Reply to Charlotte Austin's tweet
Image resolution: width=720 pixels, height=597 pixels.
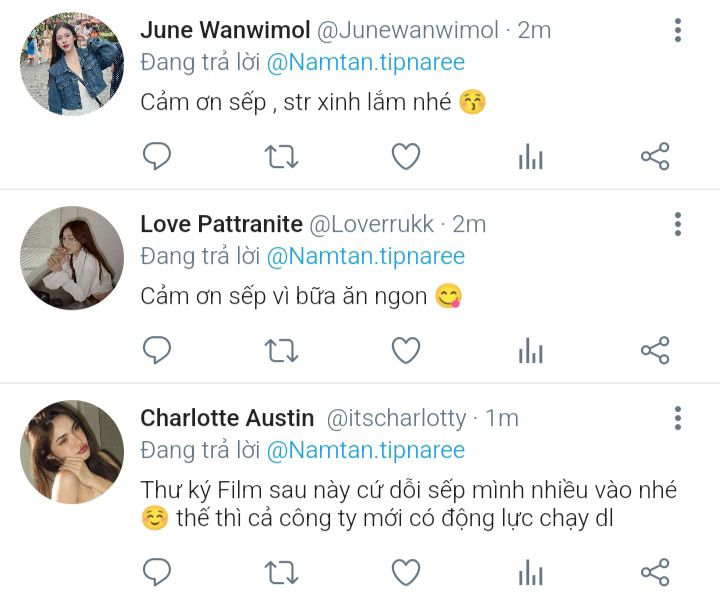coord(157,572)
